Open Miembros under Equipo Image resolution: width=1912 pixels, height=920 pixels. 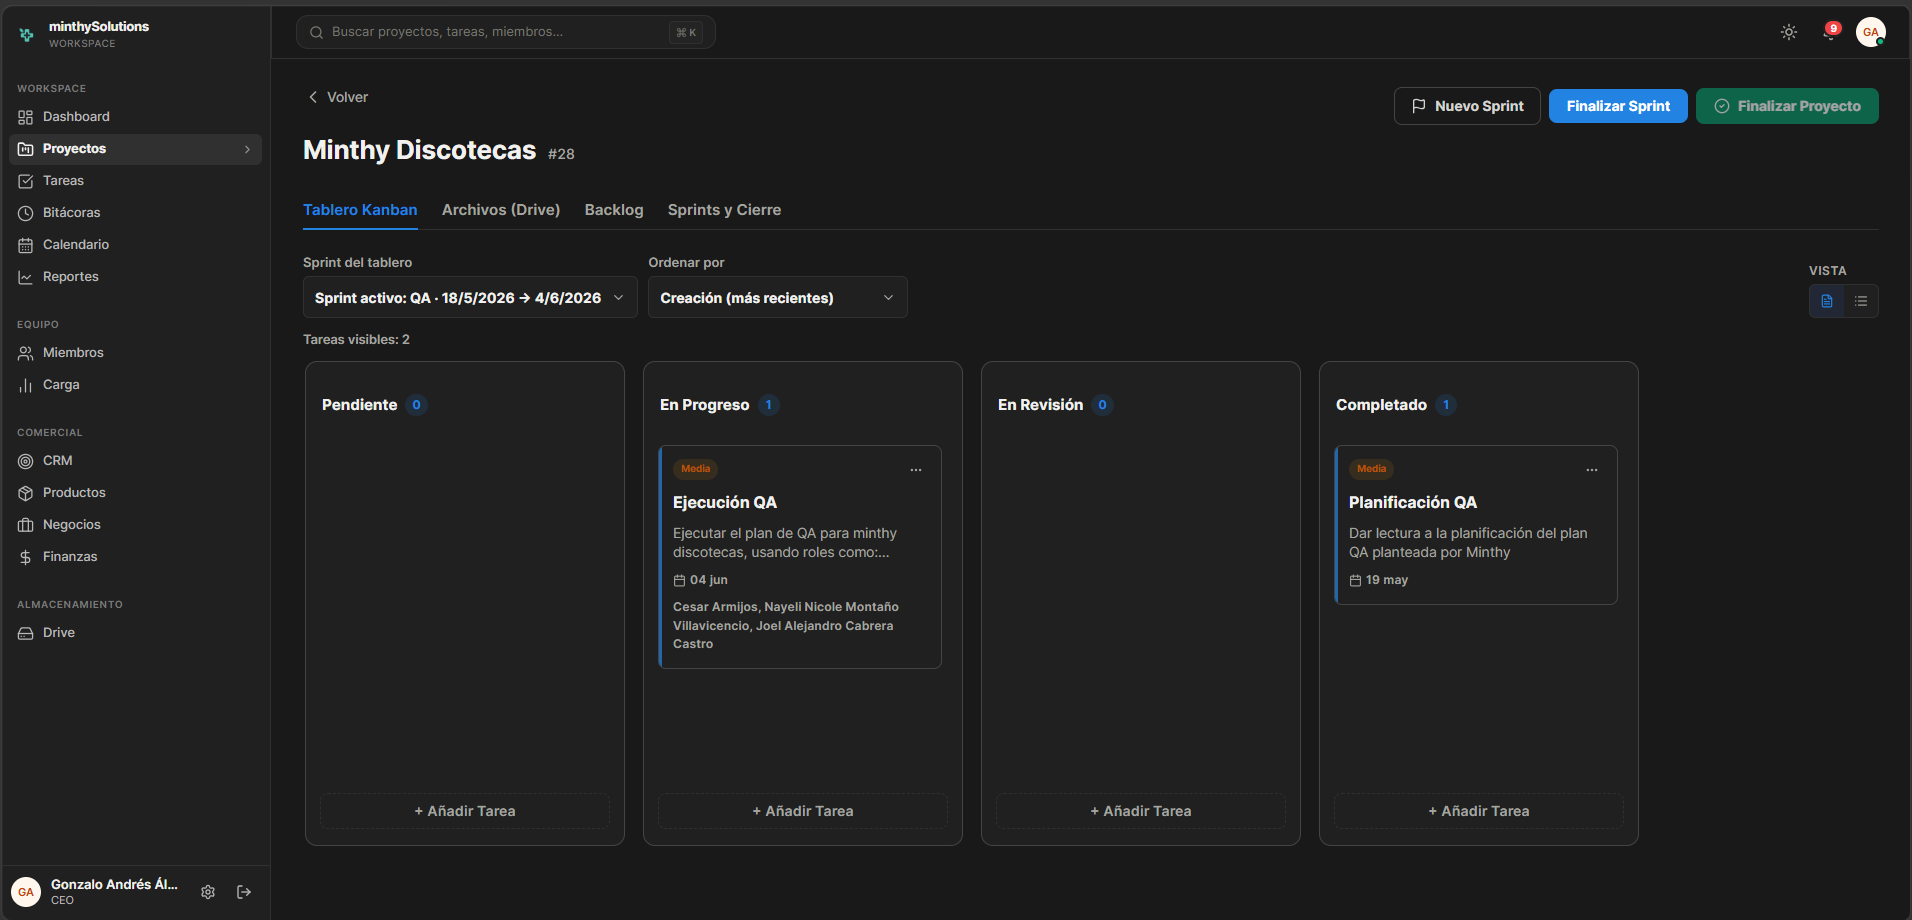(135, 353)
